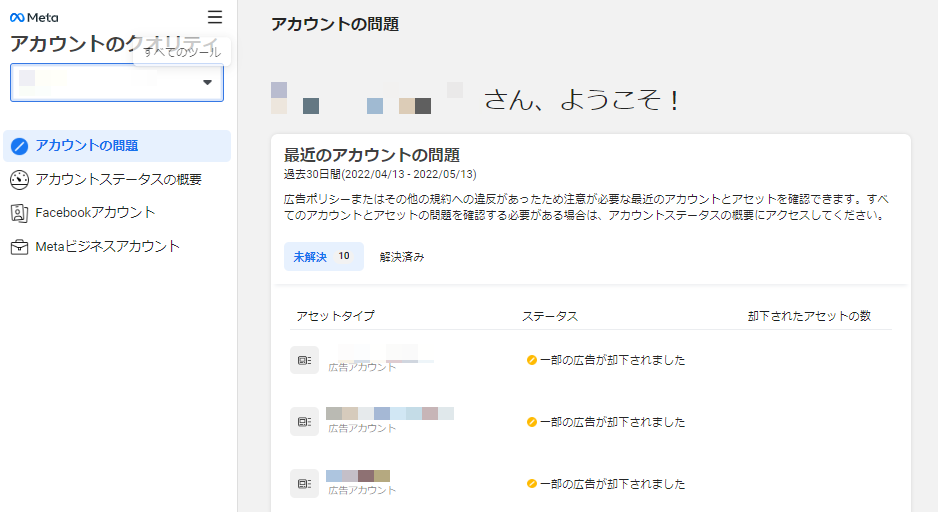Click the Facebookアカウント person icon
Screen dimensions: 938x512
(x=19, y=213)
